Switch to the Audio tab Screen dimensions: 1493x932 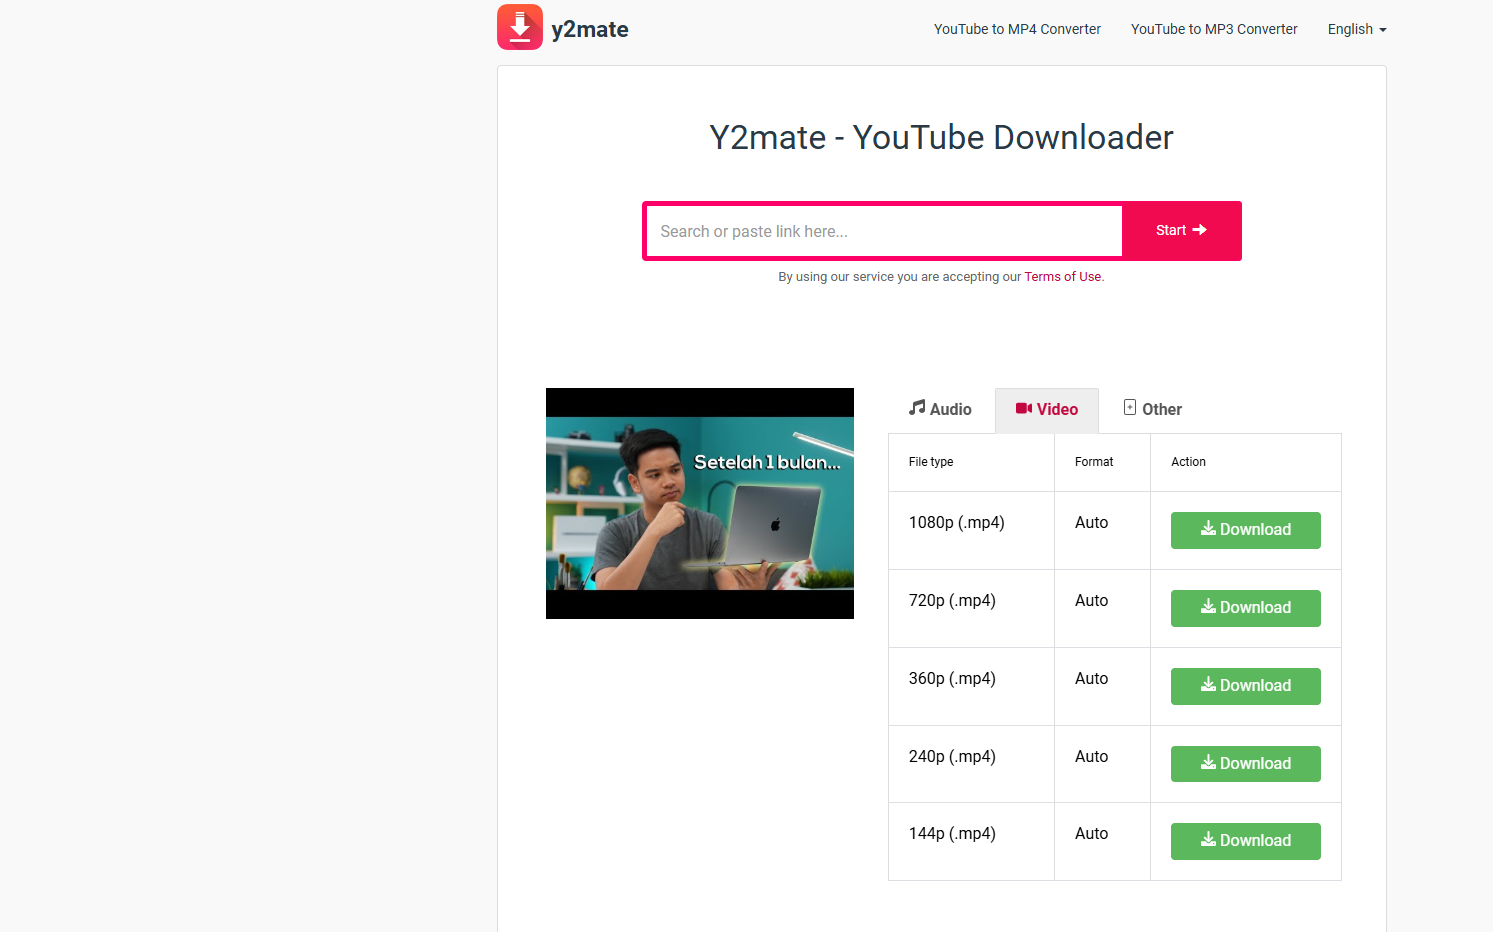click(940, 409)
